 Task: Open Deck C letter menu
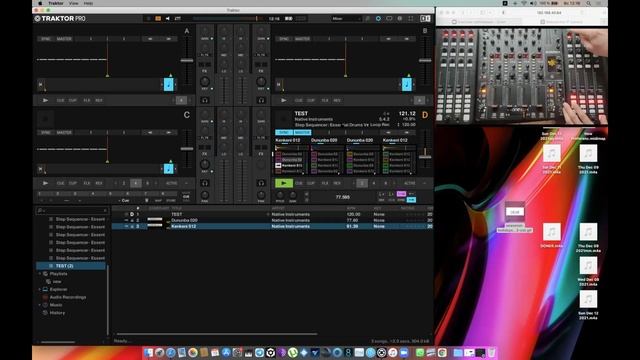point(187,115)
